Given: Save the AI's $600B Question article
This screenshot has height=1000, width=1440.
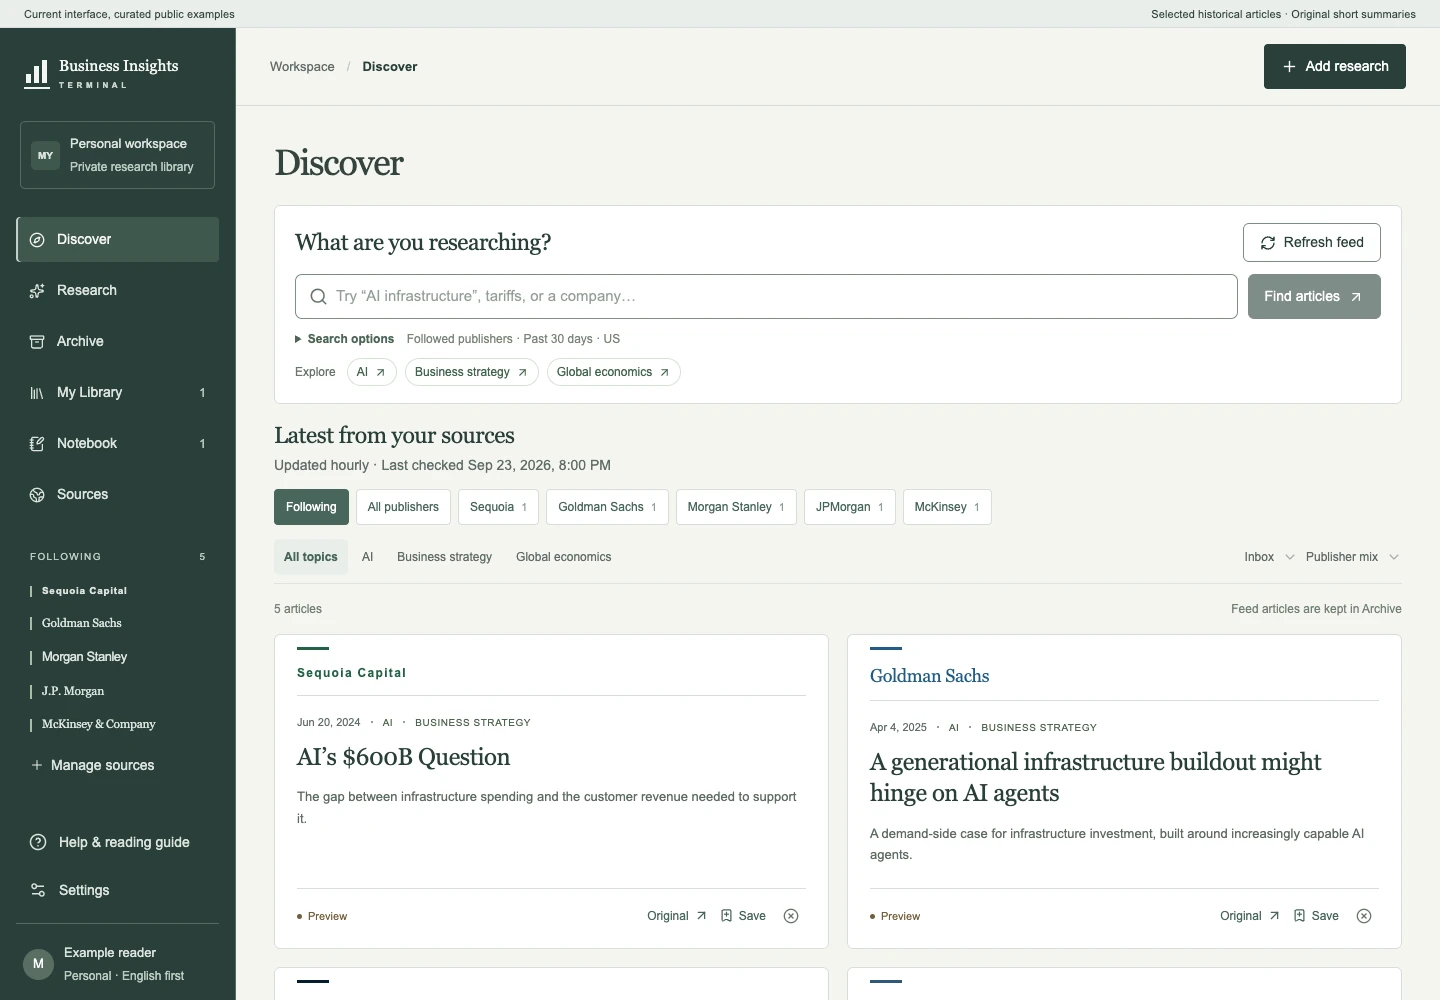Looking at the screenshot, I should click(743, 917).
